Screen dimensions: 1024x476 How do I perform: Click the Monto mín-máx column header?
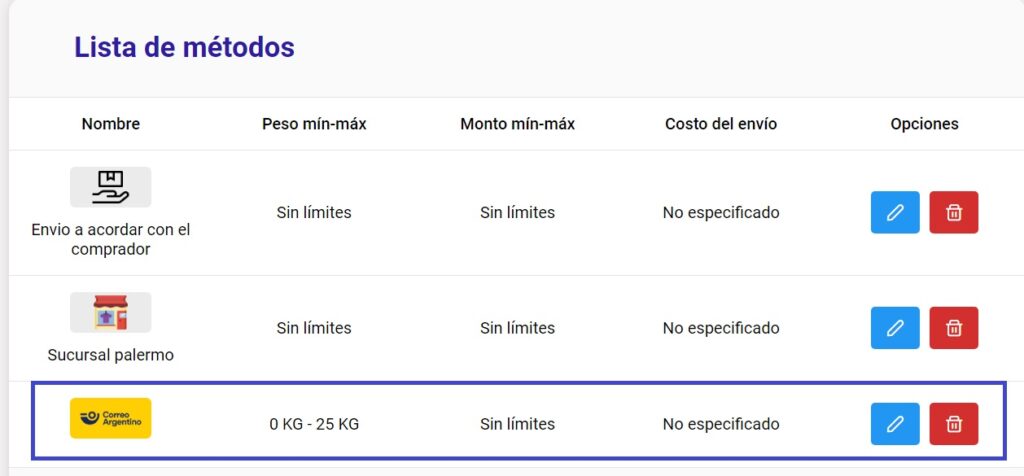[517, 124]
